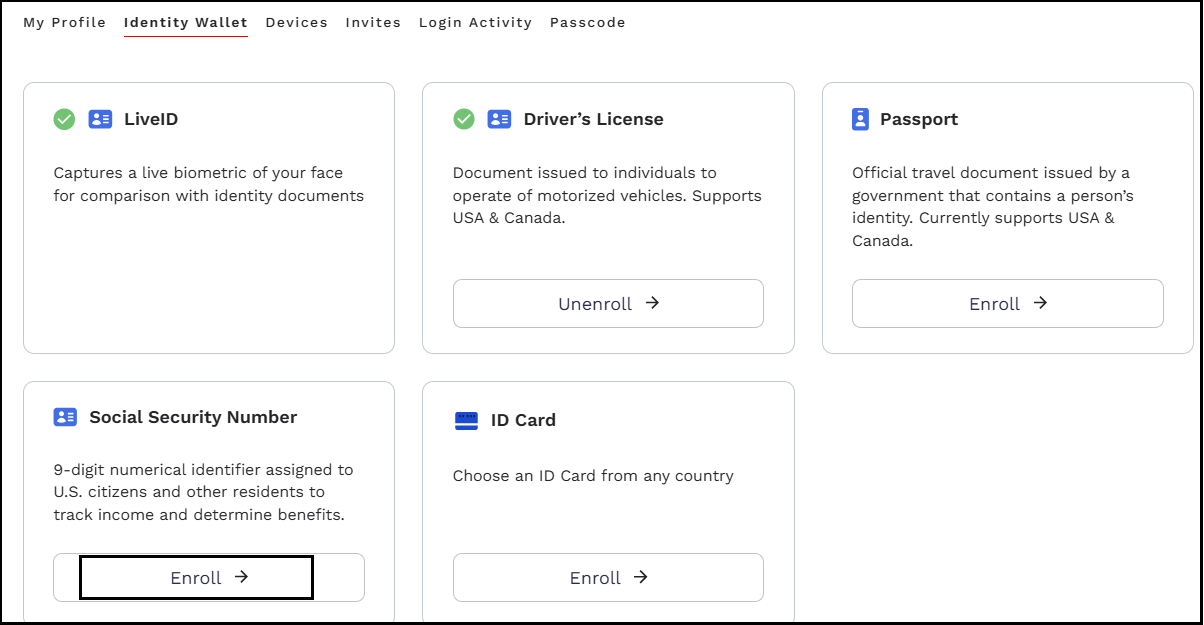
Task: Select the Identity Wallet tab
Action: coord(185,22)
